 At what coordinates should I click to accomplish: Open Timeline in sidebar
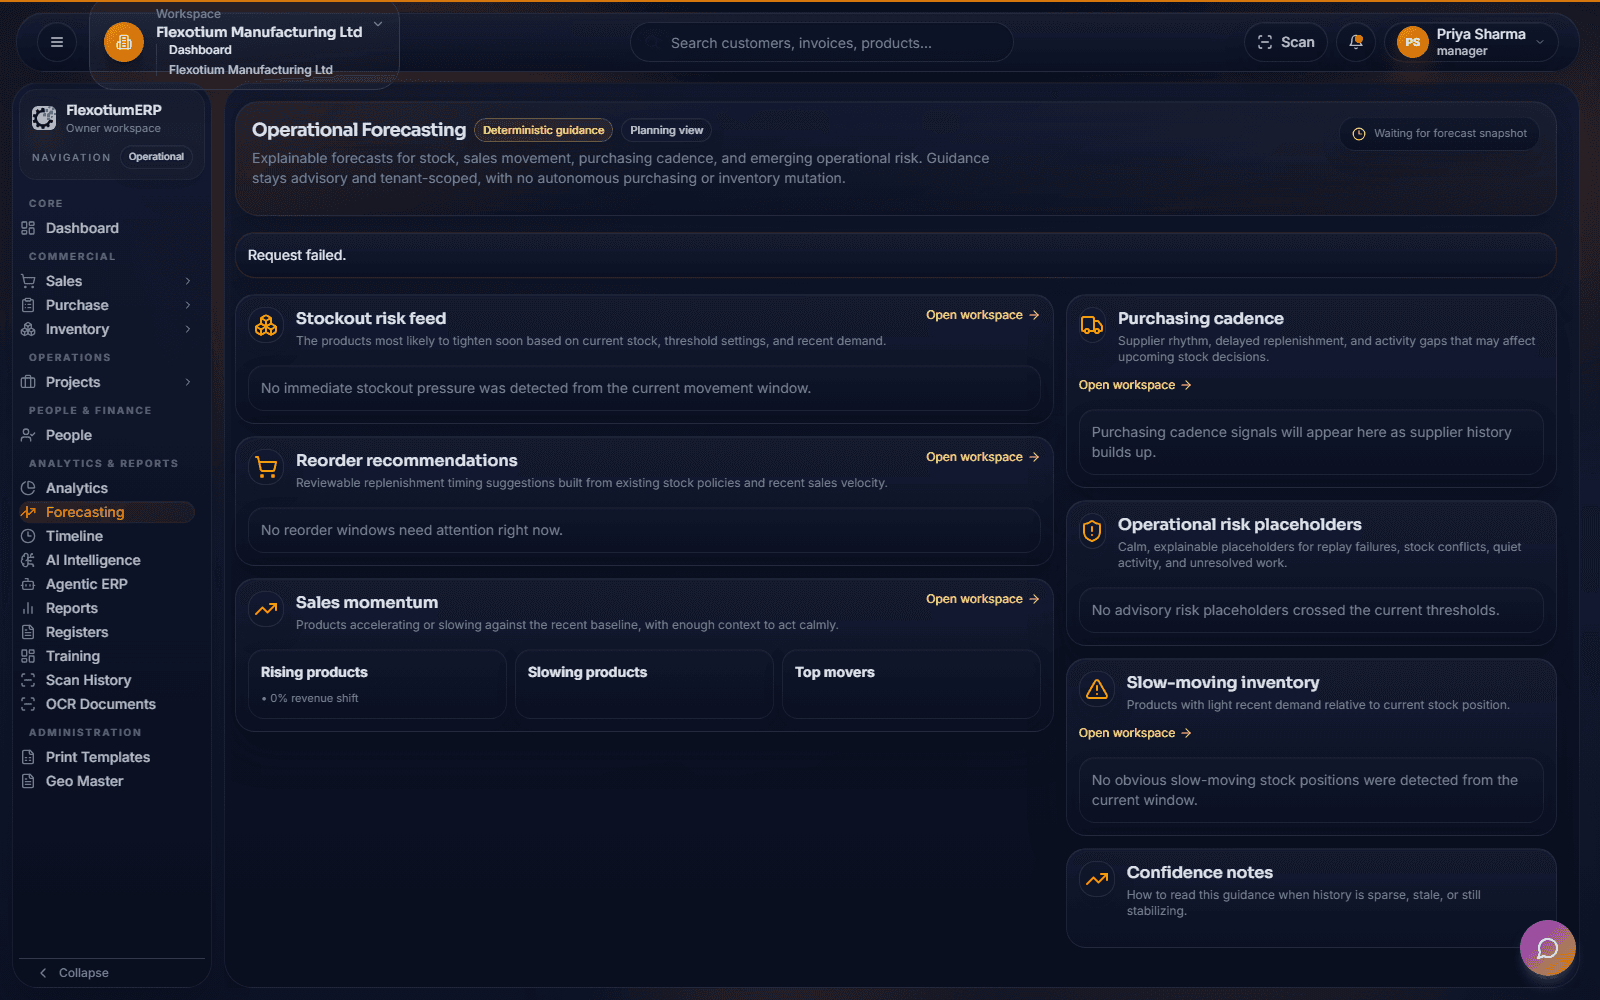pos(107,536)
